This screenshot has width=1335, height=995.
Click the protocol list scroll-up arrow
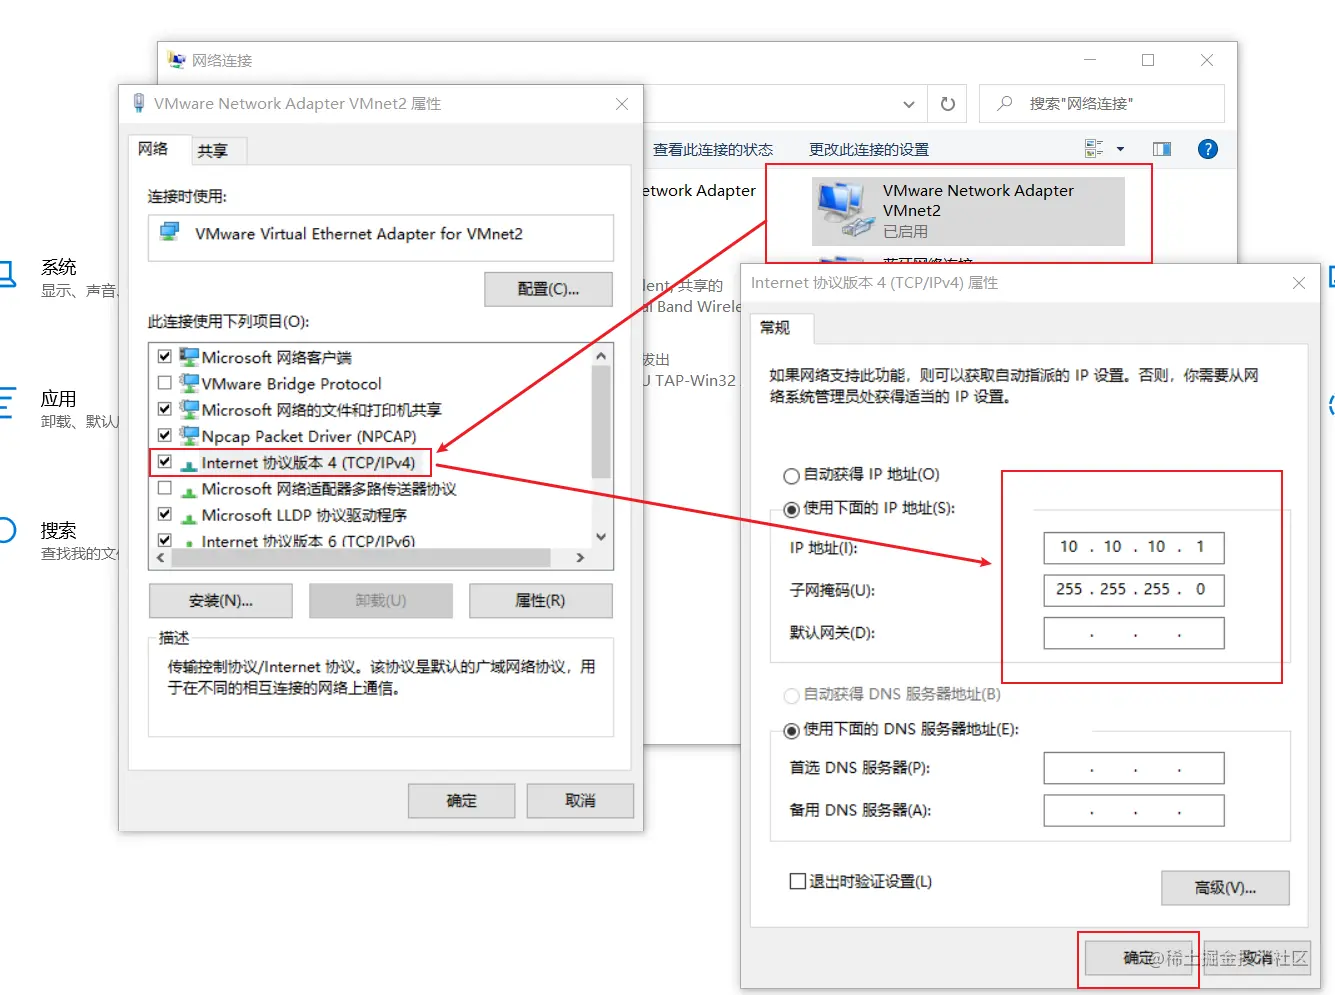tap(601, 355)
